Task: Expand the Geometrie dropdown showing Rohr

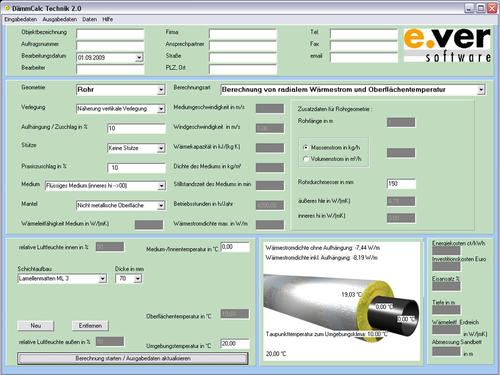Action: click(161, 90)
